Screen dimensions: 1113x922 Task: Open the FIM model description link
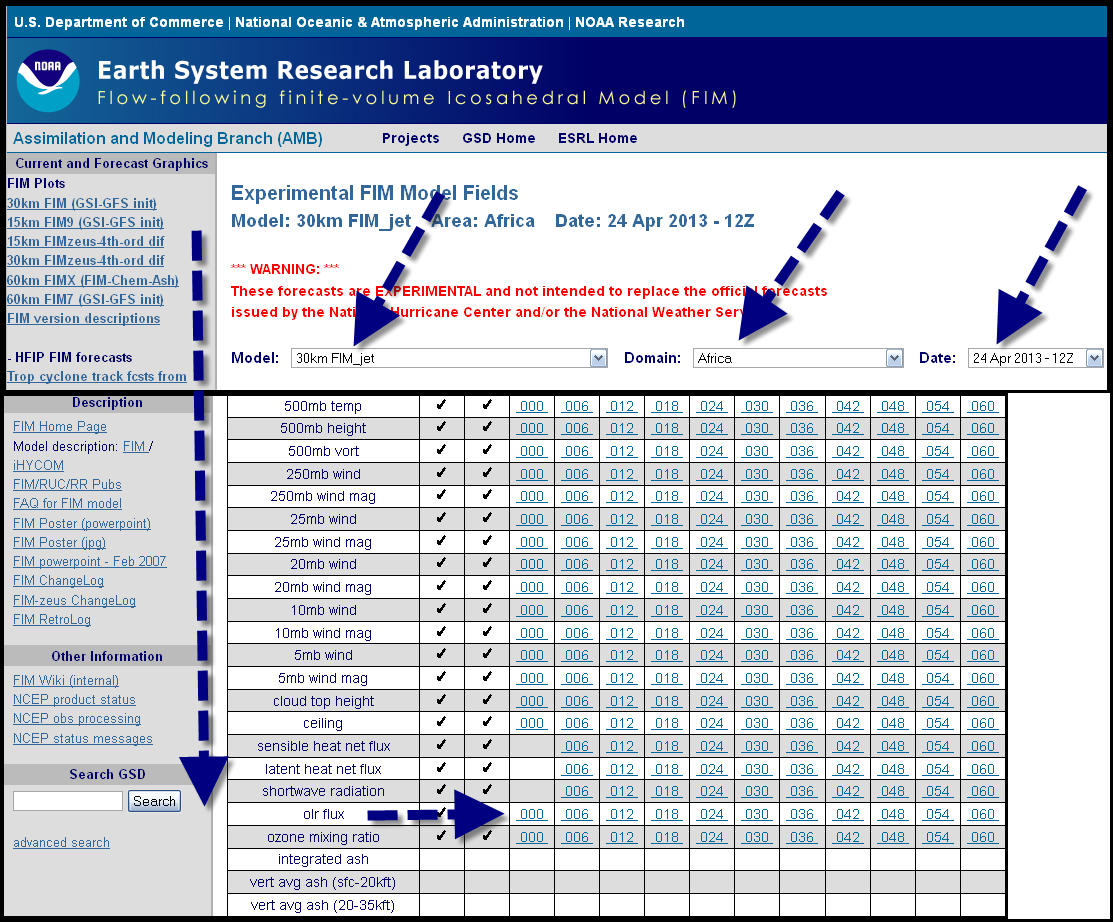135,446
